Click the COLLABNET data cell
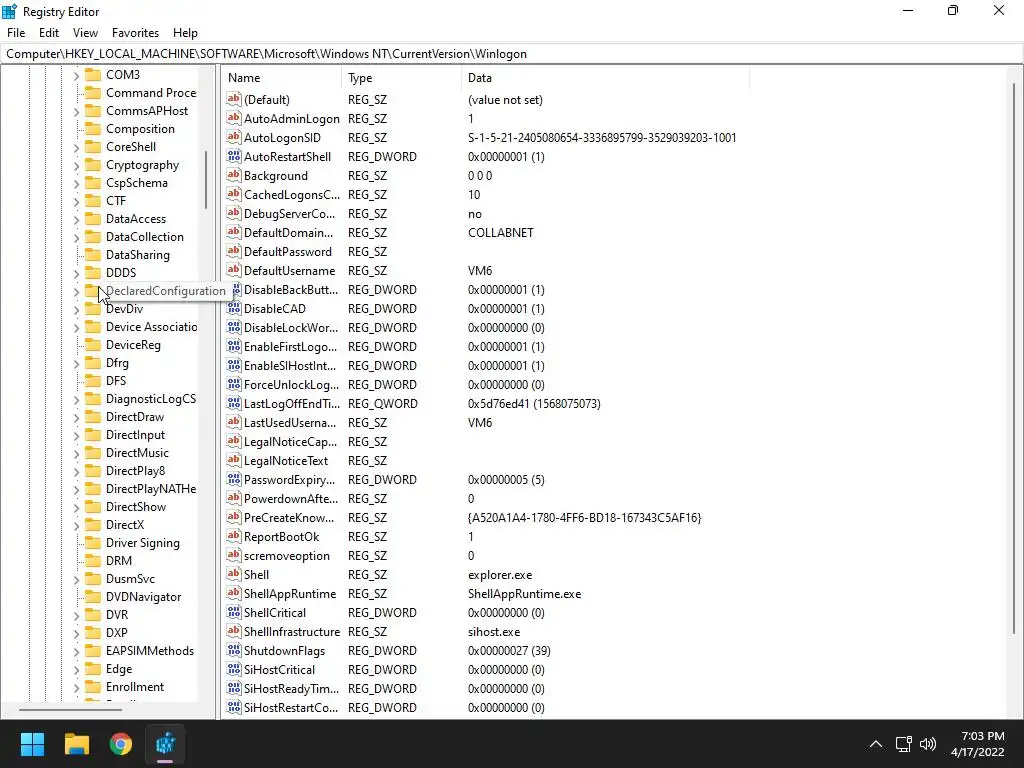 pyautogui.click(x=501, y=232)
